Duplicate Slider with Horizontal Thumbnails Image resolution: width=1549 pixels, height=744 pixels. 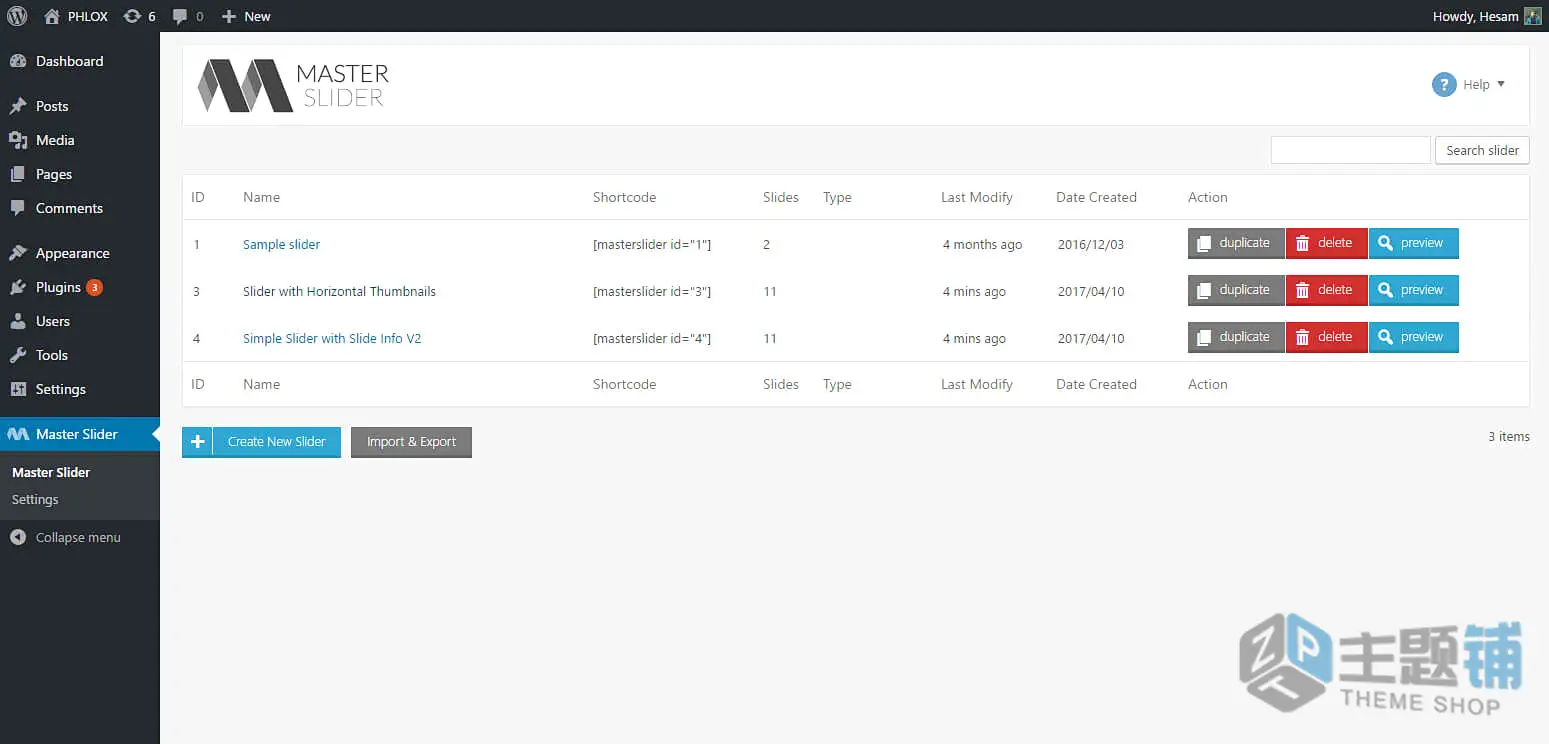[1236, 290]
